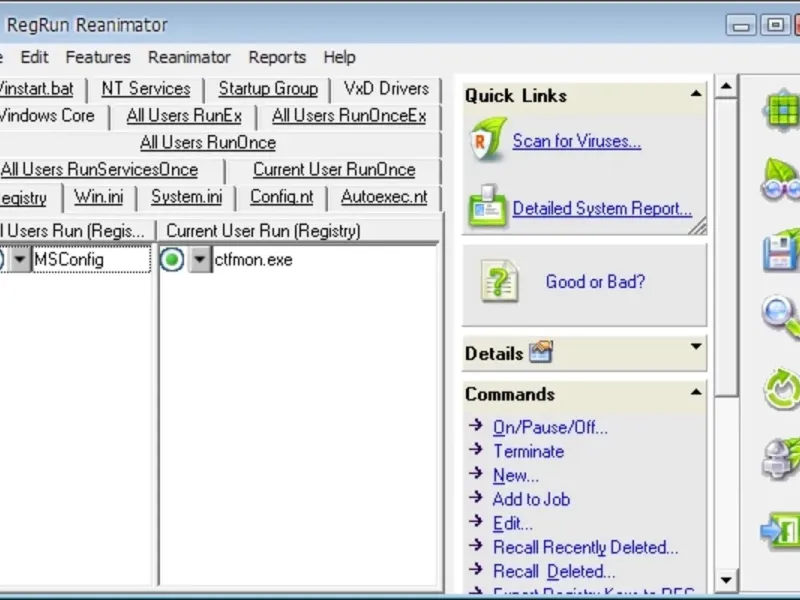Open the Features menu
This screenshot has height=600, width=800.
(x=98, y=57)
